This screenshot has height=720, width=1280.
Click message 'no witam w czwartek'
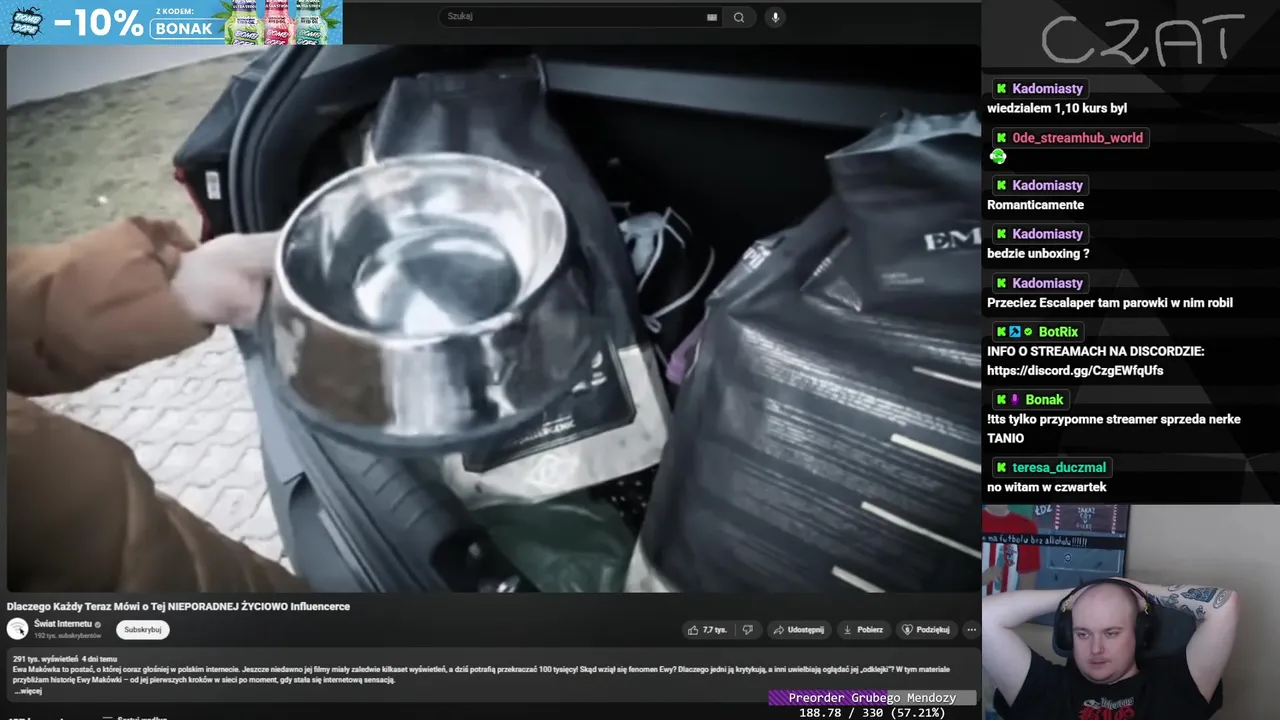coord(1046,487)
